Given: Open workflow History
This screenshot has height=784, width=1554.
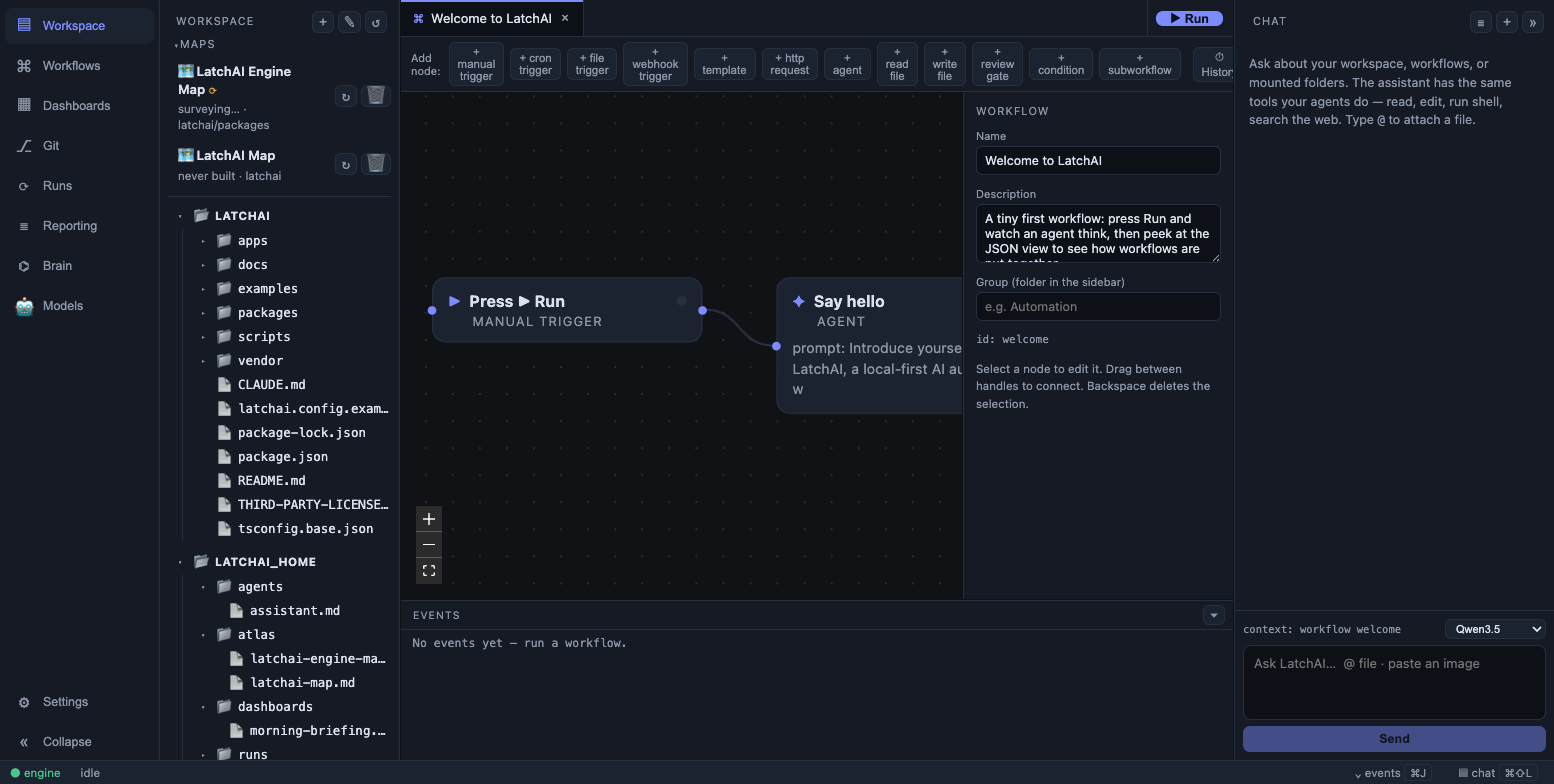Looking at the screenshot, I should (1215, 65).
